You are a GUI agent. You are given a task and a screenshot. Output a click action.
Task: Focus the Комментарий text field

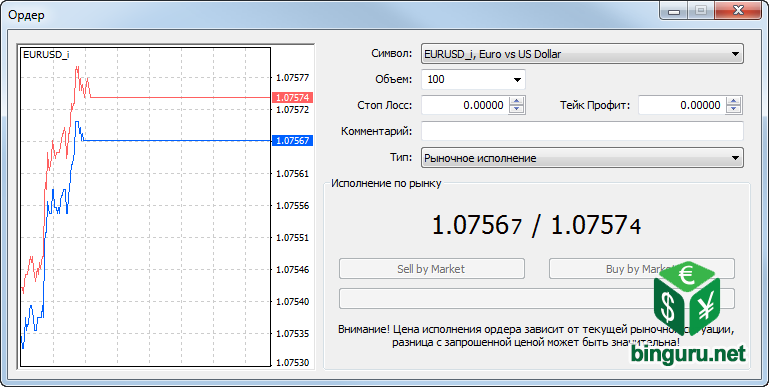click(582, 131)
